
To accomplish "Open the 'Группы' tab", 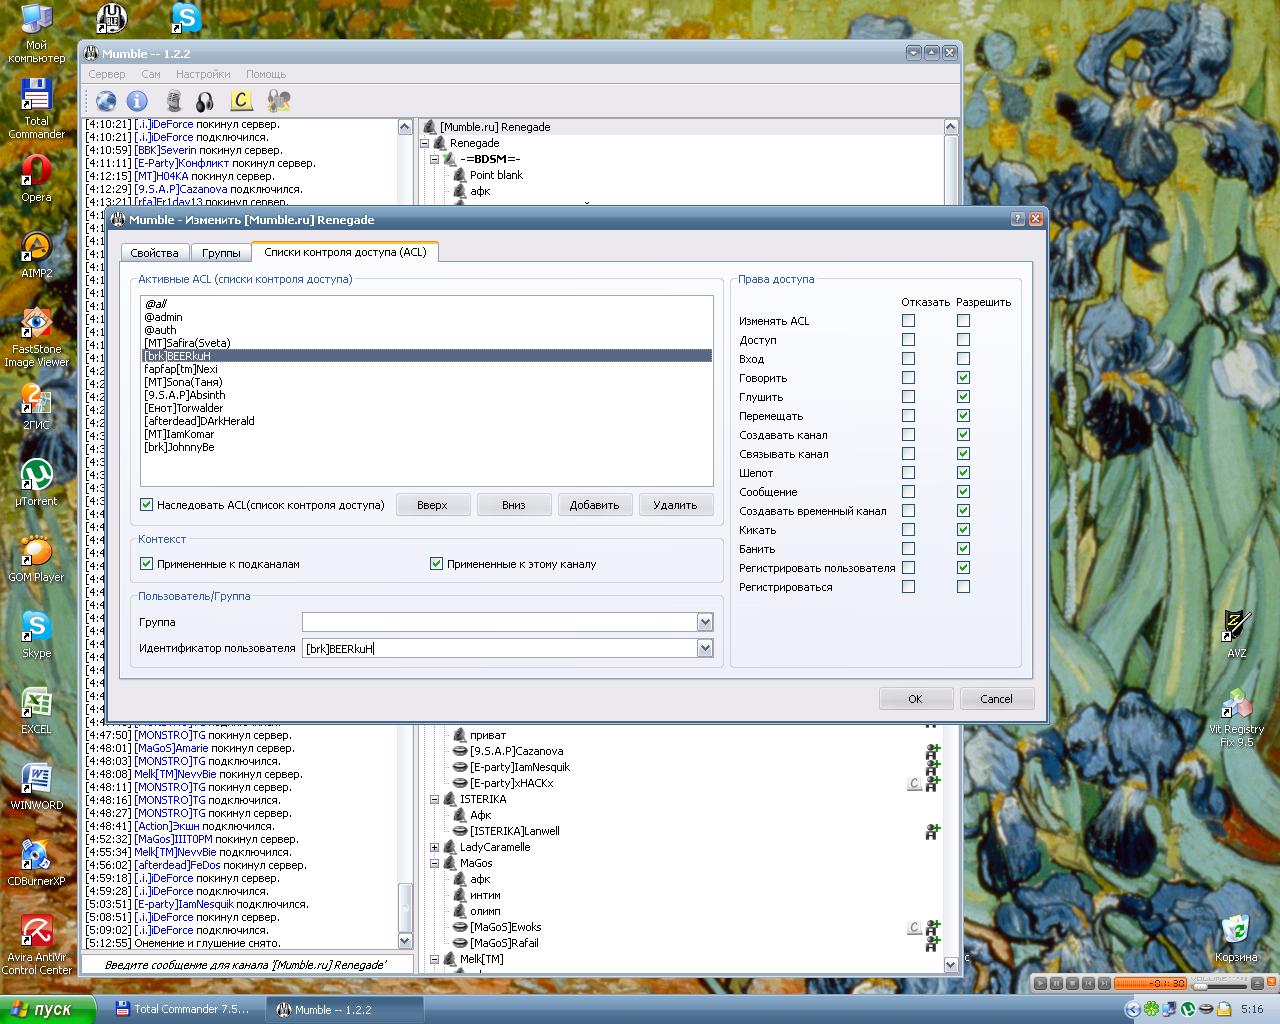I will click(x=221, y=253).
